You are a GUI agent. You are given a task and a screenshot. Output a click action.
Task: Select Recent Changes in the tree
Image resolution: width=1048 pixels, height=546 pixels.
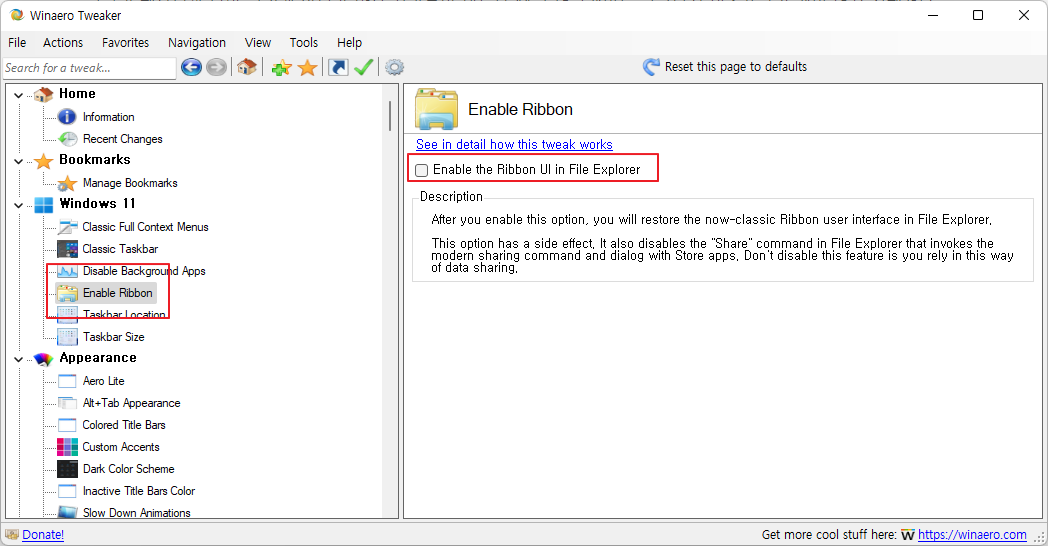(x=122, y=139)
